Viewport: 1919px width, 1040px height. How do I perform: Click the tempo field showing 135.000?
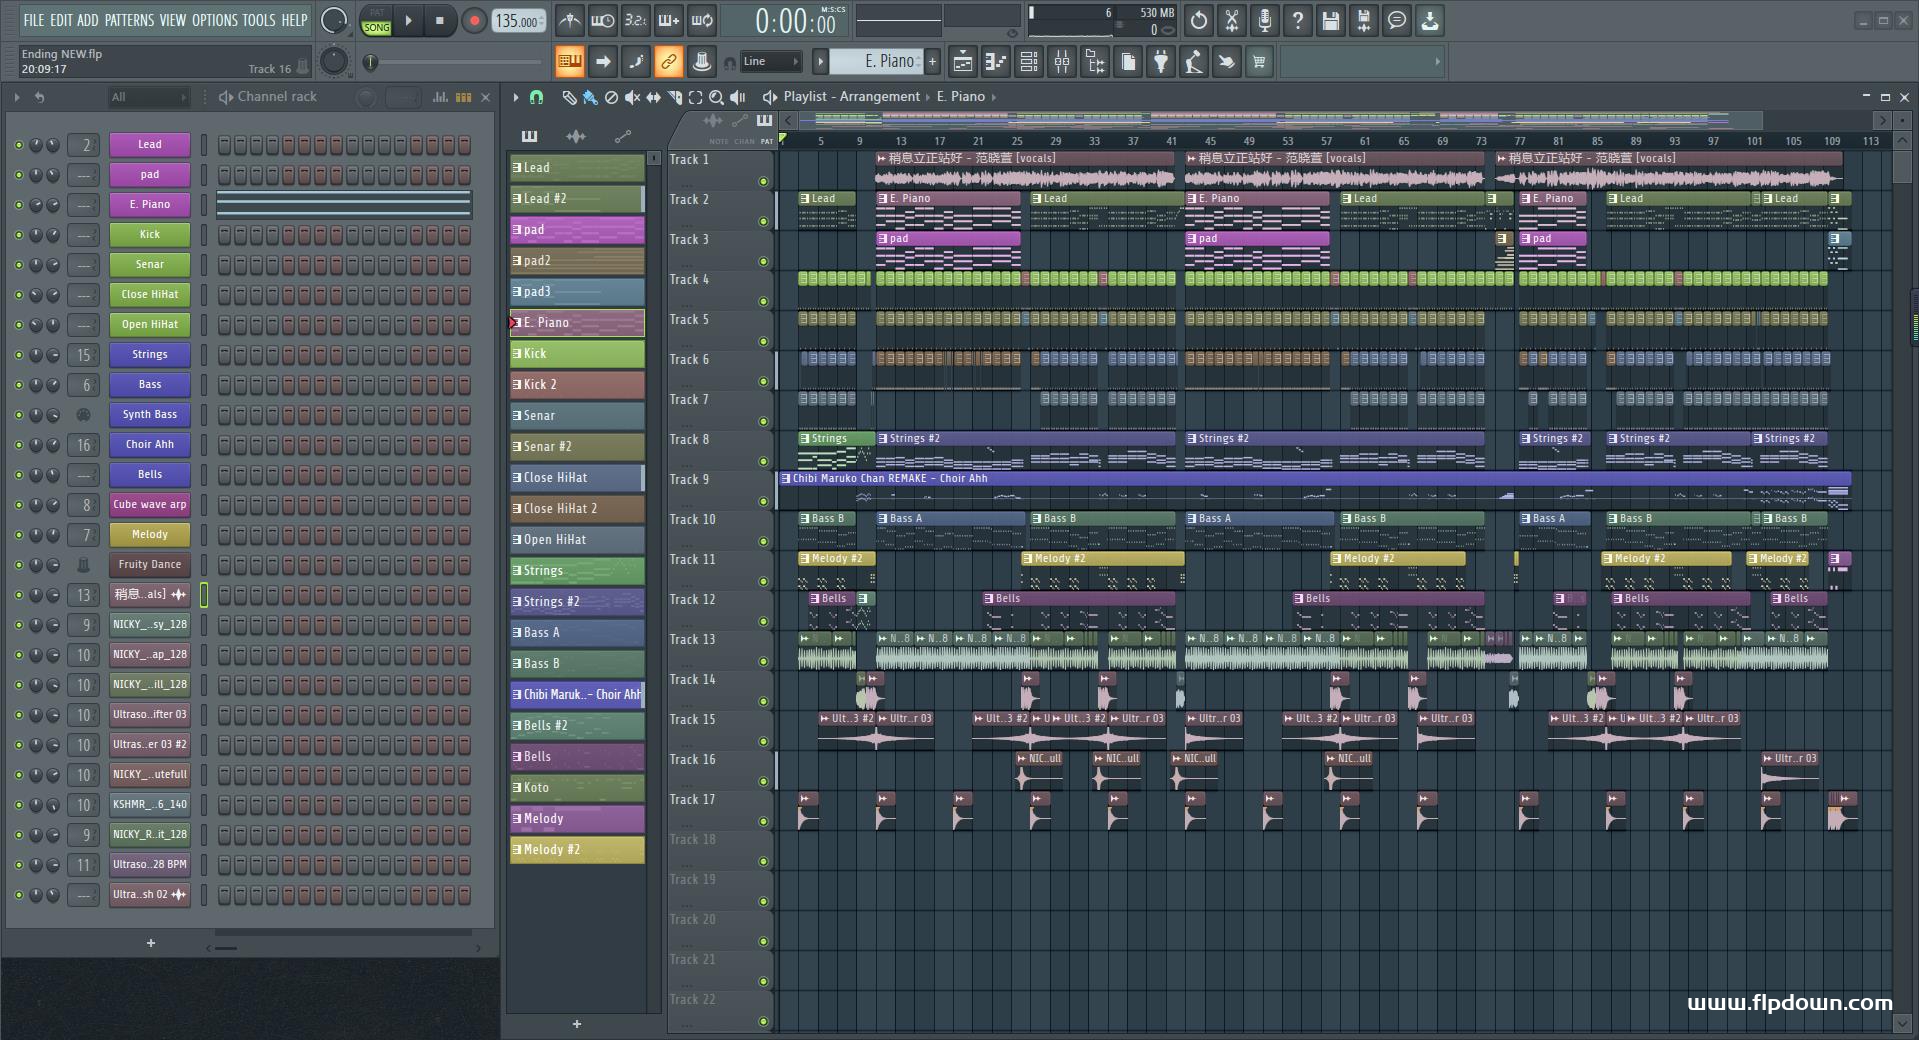pos(519,20)
